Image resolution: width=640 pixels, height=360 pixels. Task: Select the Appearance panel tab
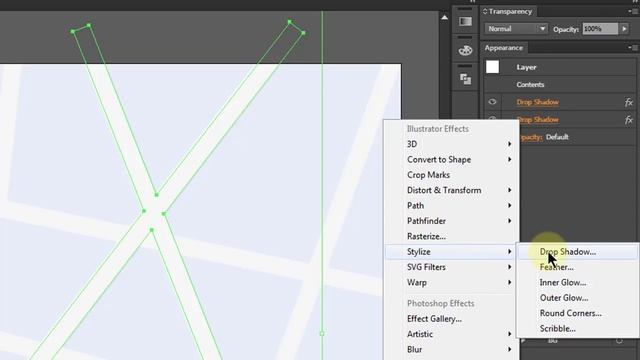tap(504, 48)
